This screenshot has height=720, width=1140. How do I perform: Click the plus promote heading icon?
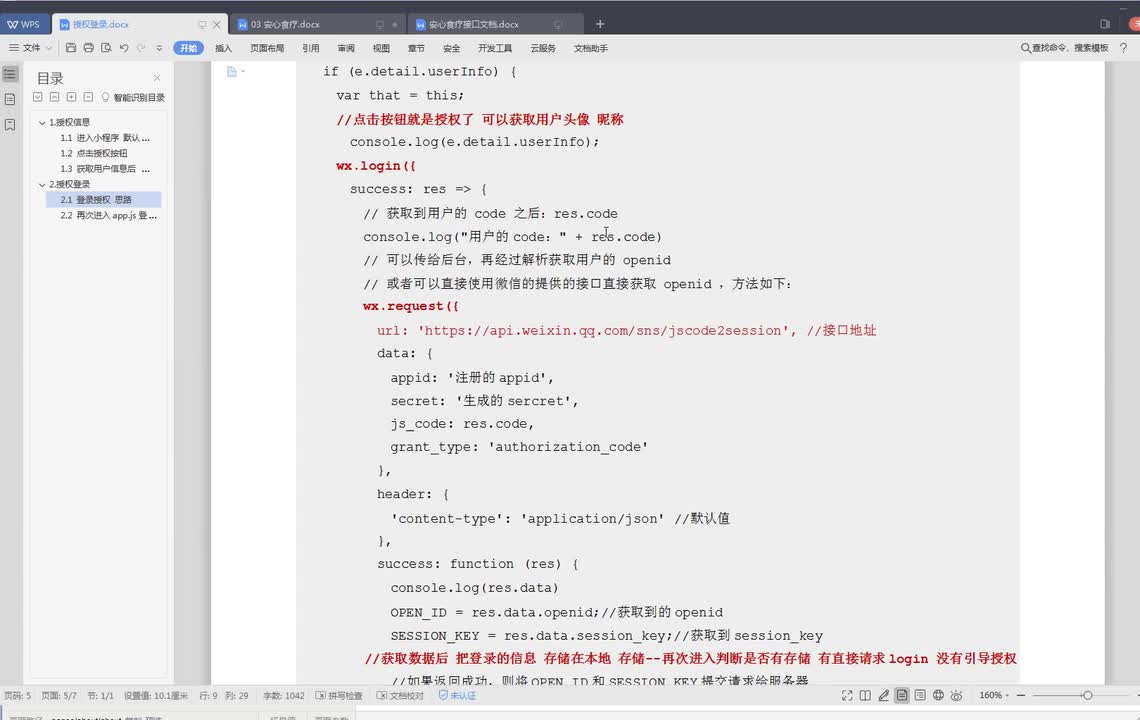71,97
